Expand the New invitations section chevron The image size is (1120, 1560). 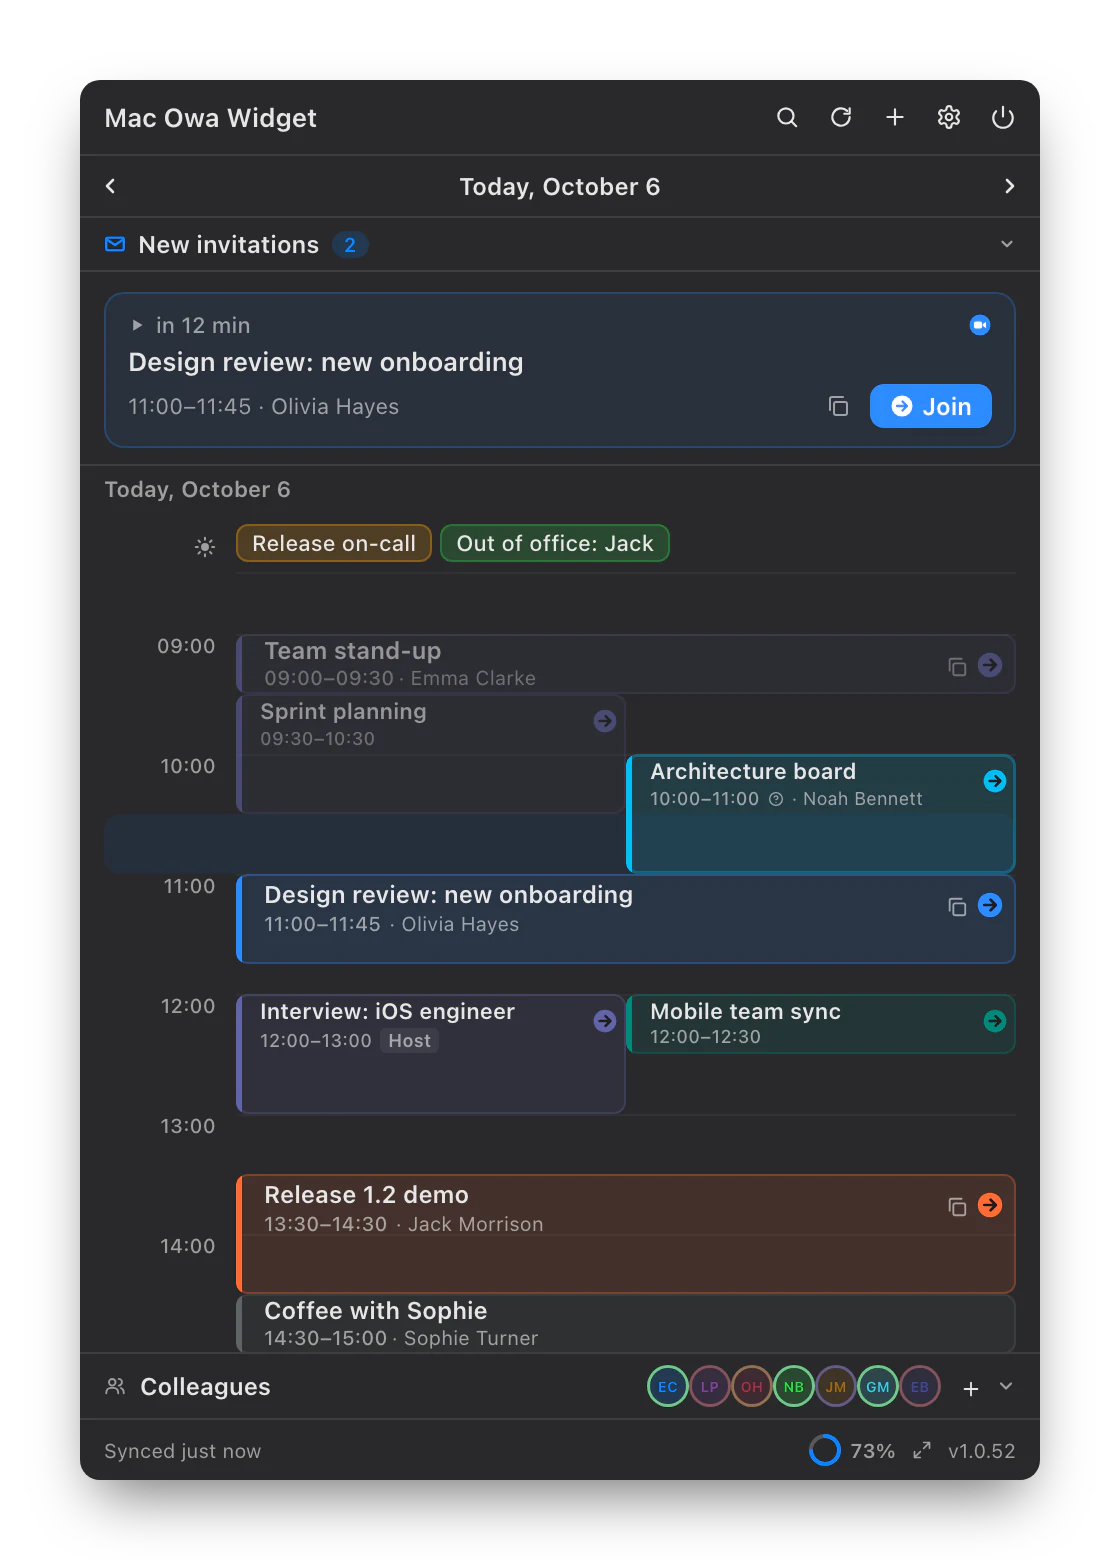tap(1007, 244)
